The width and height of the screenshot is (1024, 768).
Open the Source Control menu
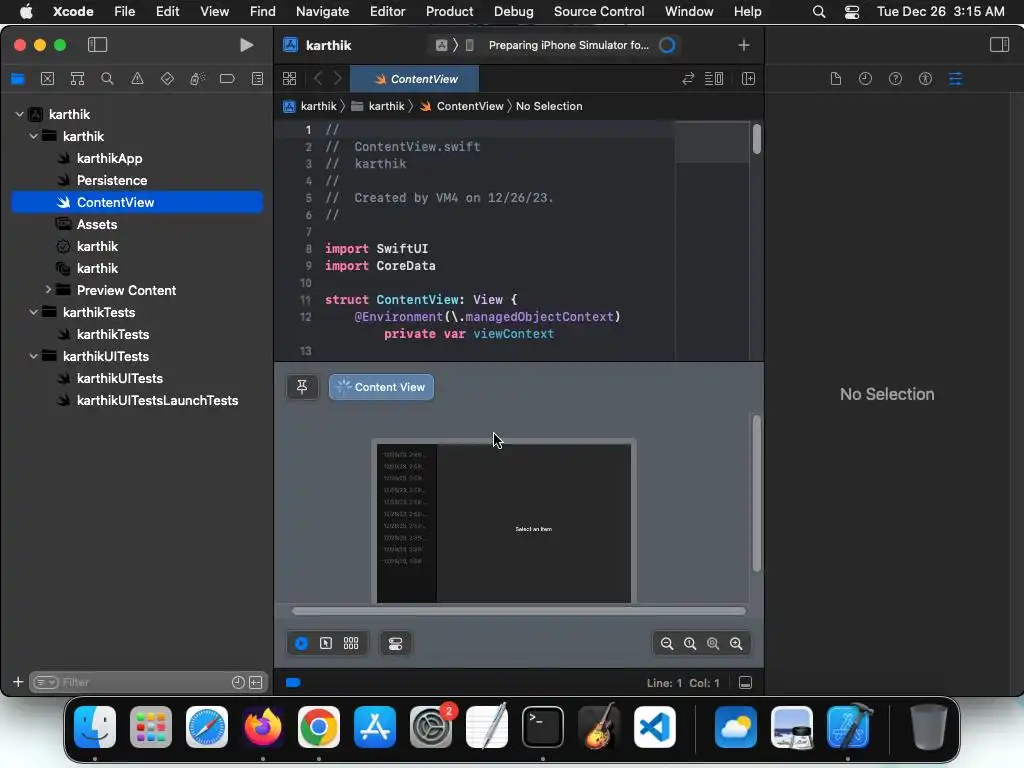coord(599,11)
